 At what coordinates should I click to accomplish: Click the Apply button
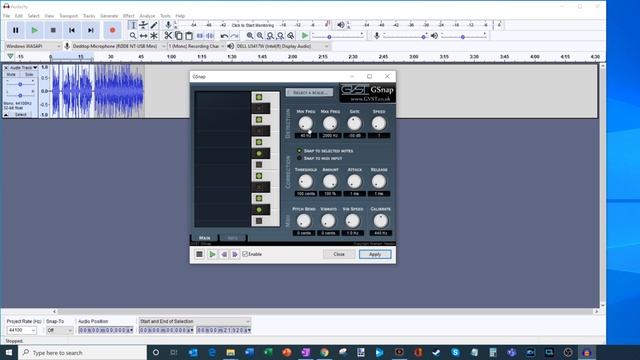[x=375, y=254]
